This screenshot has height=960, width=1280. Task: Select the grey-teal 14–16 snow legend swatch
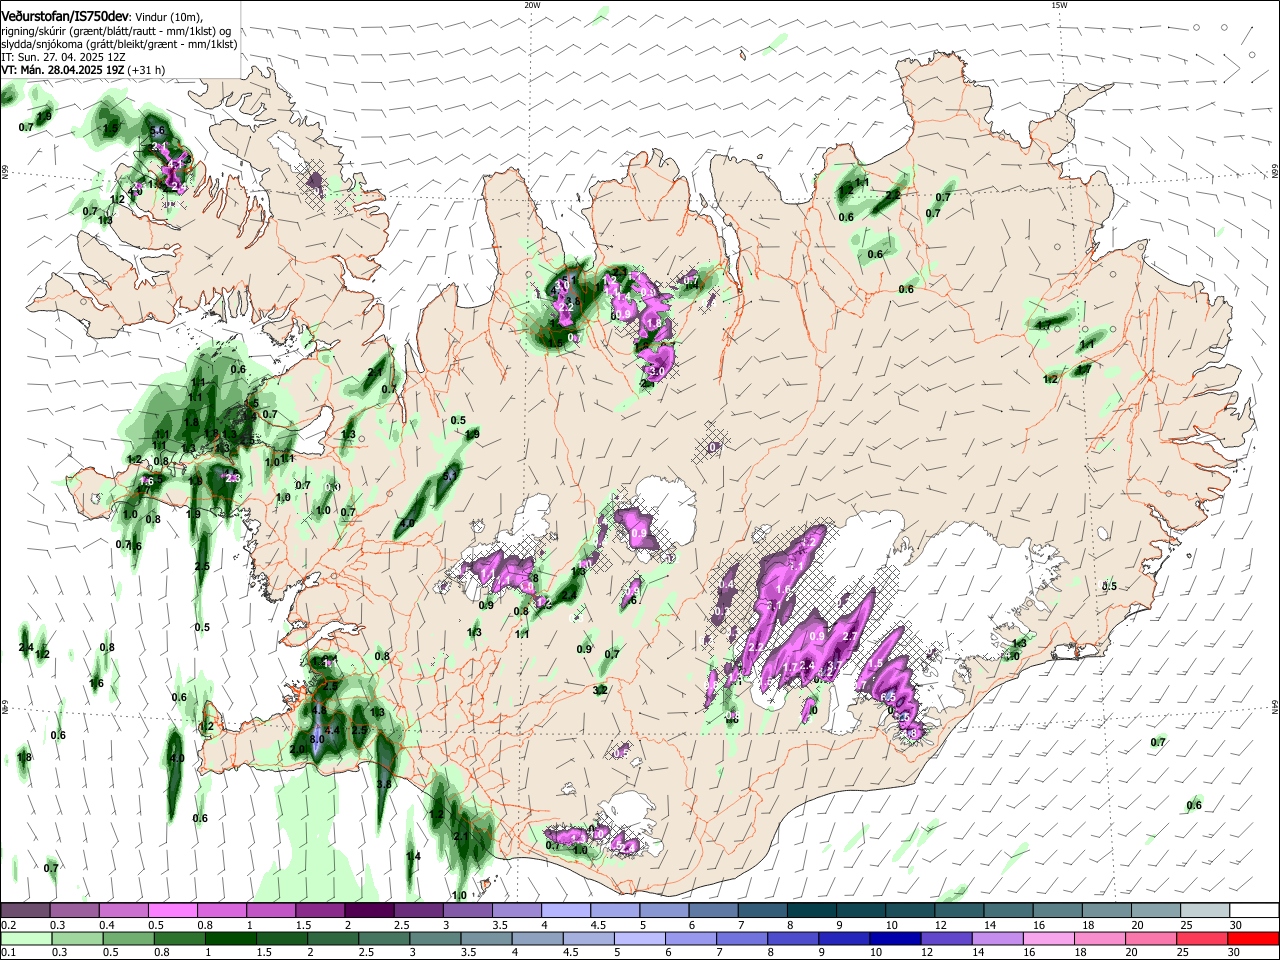pyautogui.click(x=1009, y=911)
